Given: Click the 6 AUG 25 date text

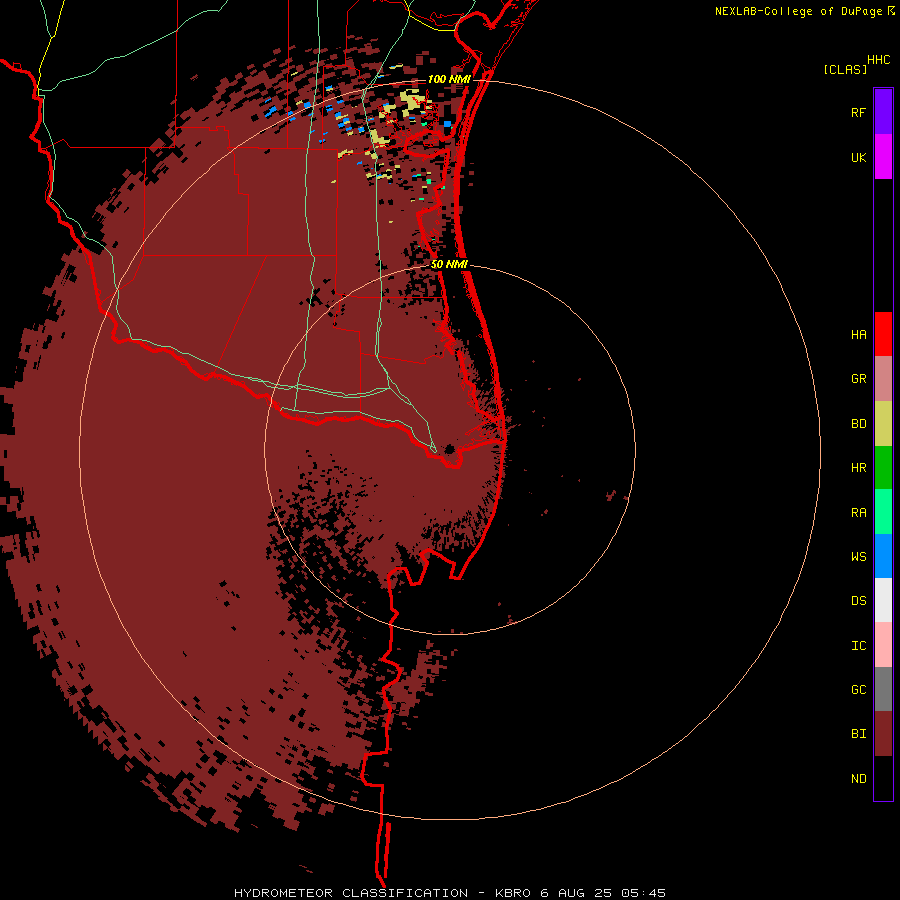Looking at the screenshot, I should pyautogui.click(x=576, y=893).
